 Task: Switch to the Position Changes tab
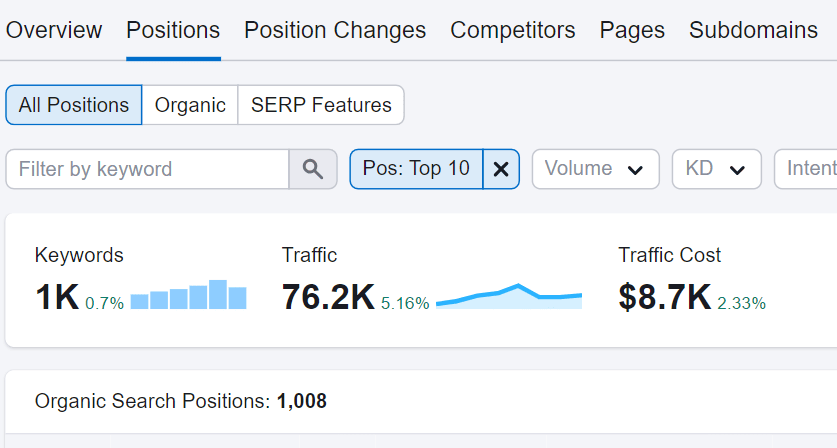coord(335,30)
